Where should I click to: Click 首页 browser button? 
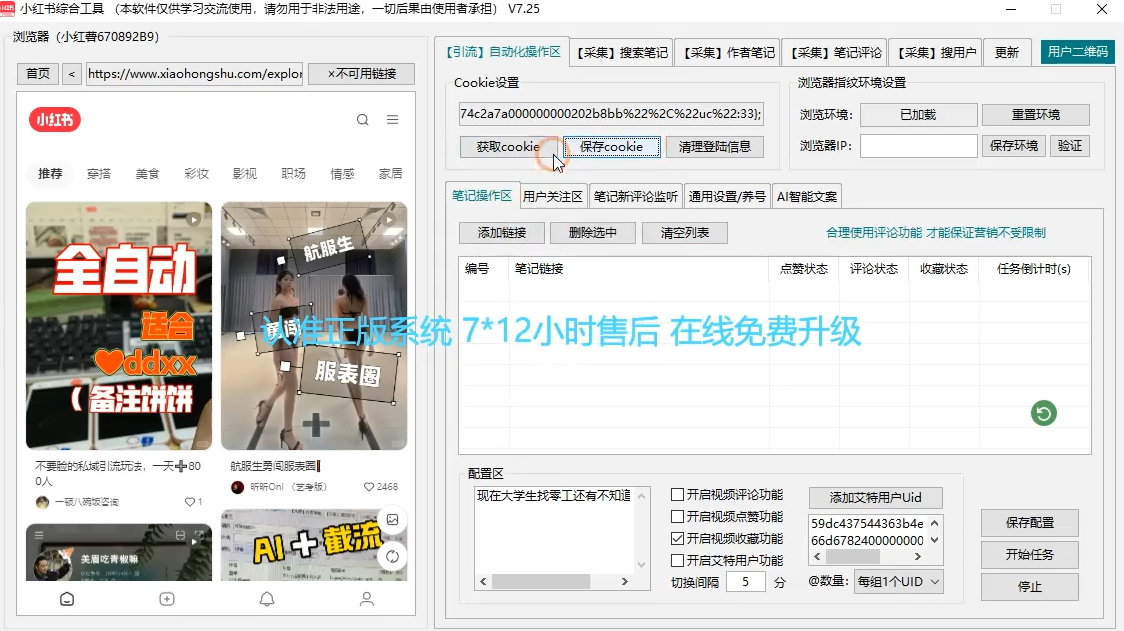coord(38,74)
